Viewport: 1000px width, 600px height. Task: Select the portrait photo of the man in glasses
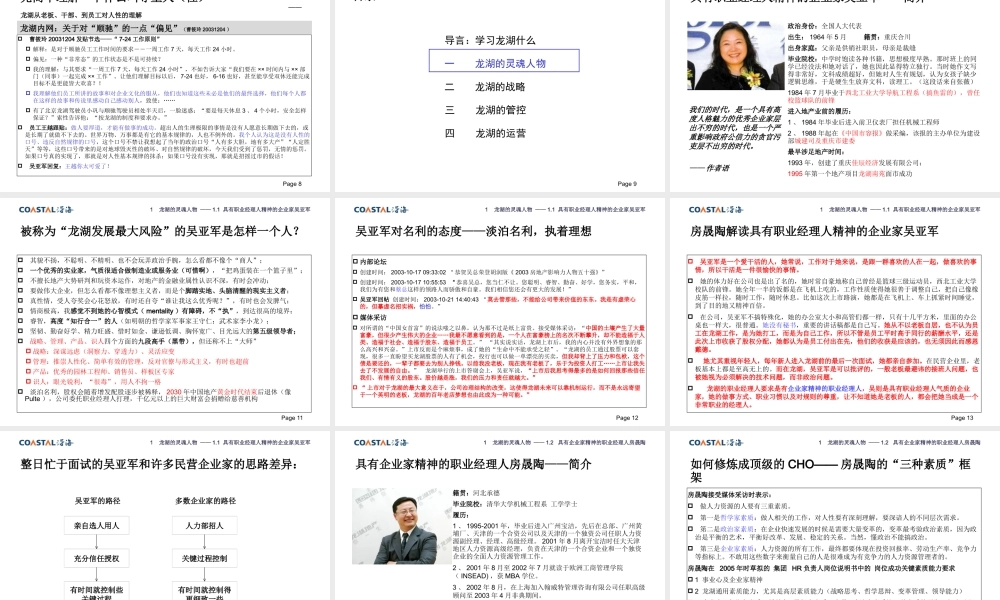400,526
